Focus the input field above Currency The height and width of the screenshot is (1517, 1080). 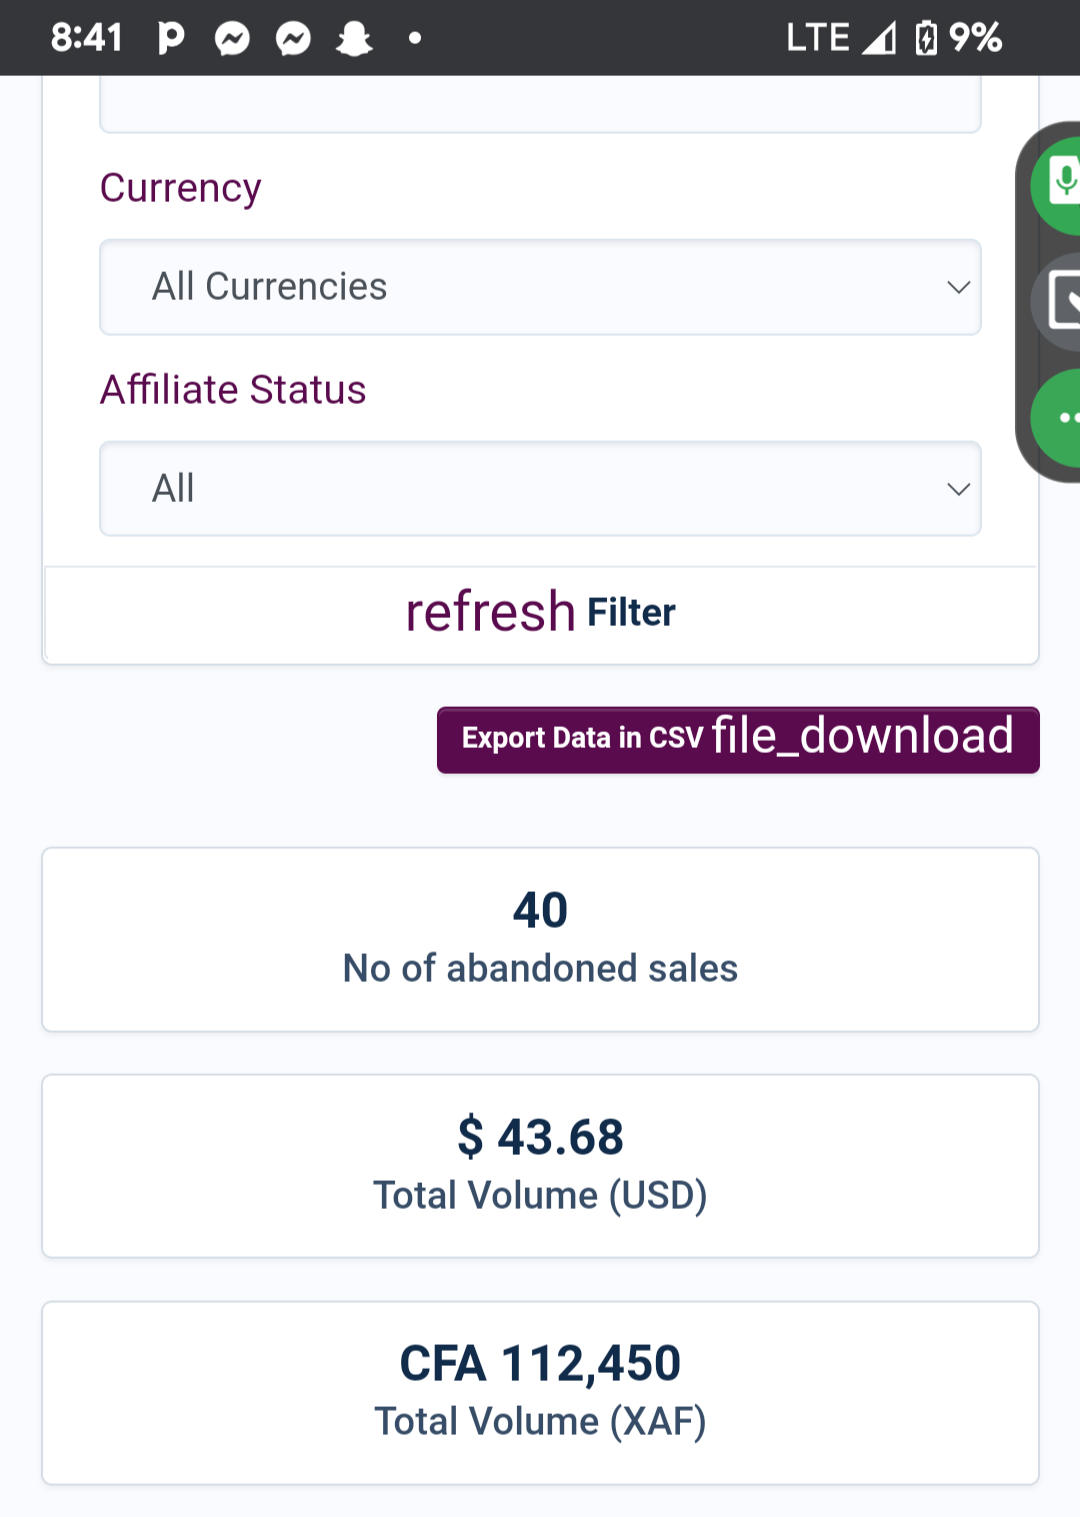point(540,104)
